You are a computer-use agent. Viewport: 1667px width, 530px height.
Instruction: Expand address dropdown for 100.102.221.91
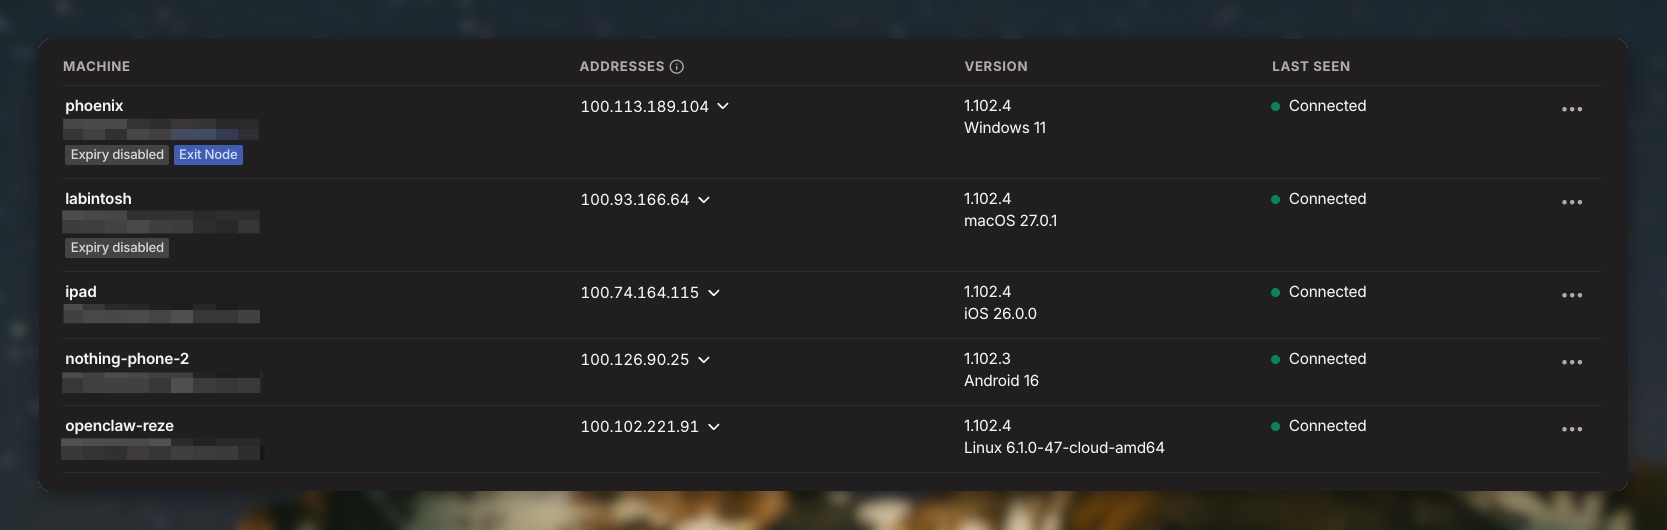[714, 427]
